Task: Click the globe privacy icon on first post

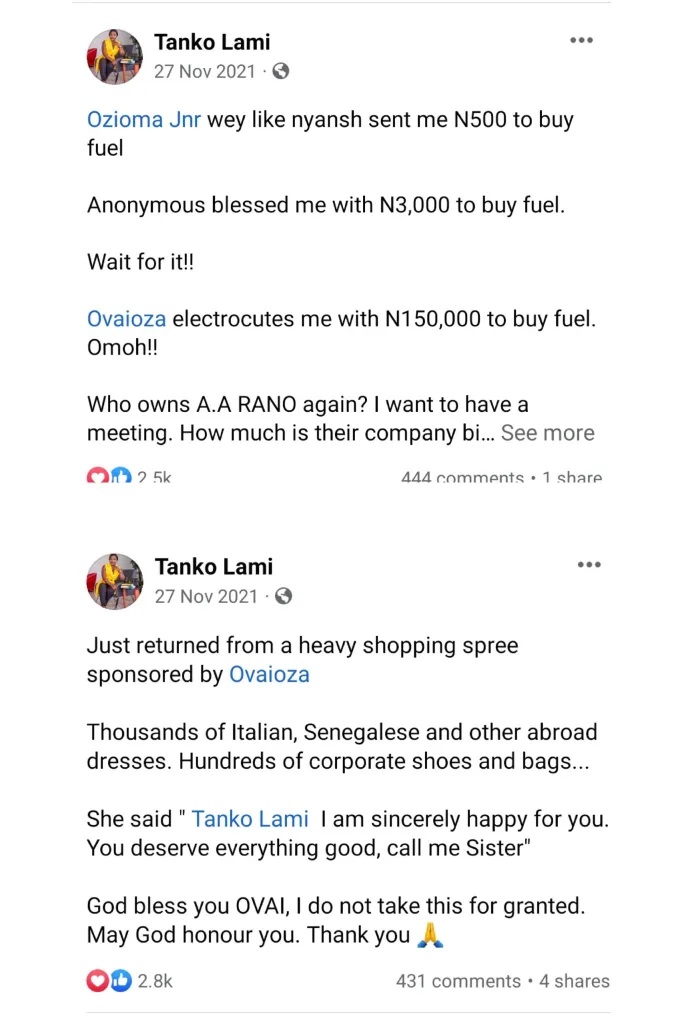Action: point(281,71)
